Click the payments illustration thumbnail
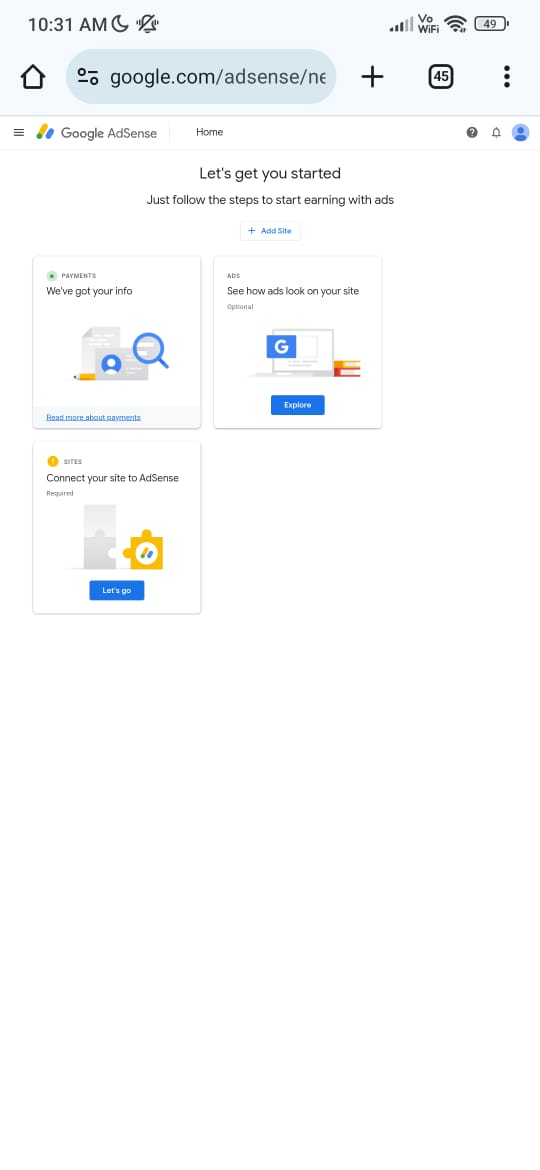 pos(121,354)
